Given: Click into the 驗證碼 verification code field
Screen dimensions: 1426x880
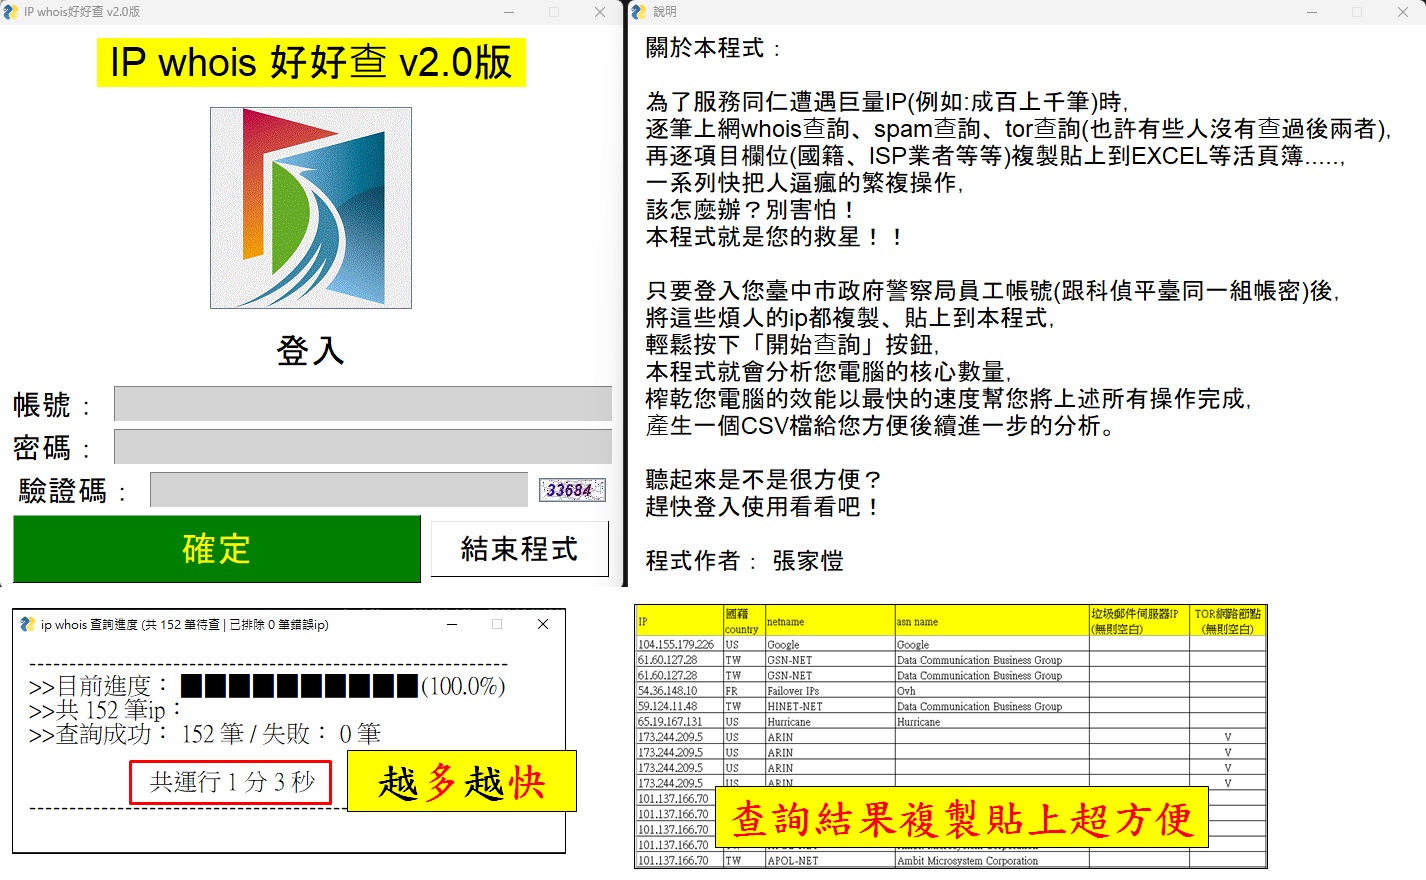Looking at the screenshot, I should click(338, 490).
